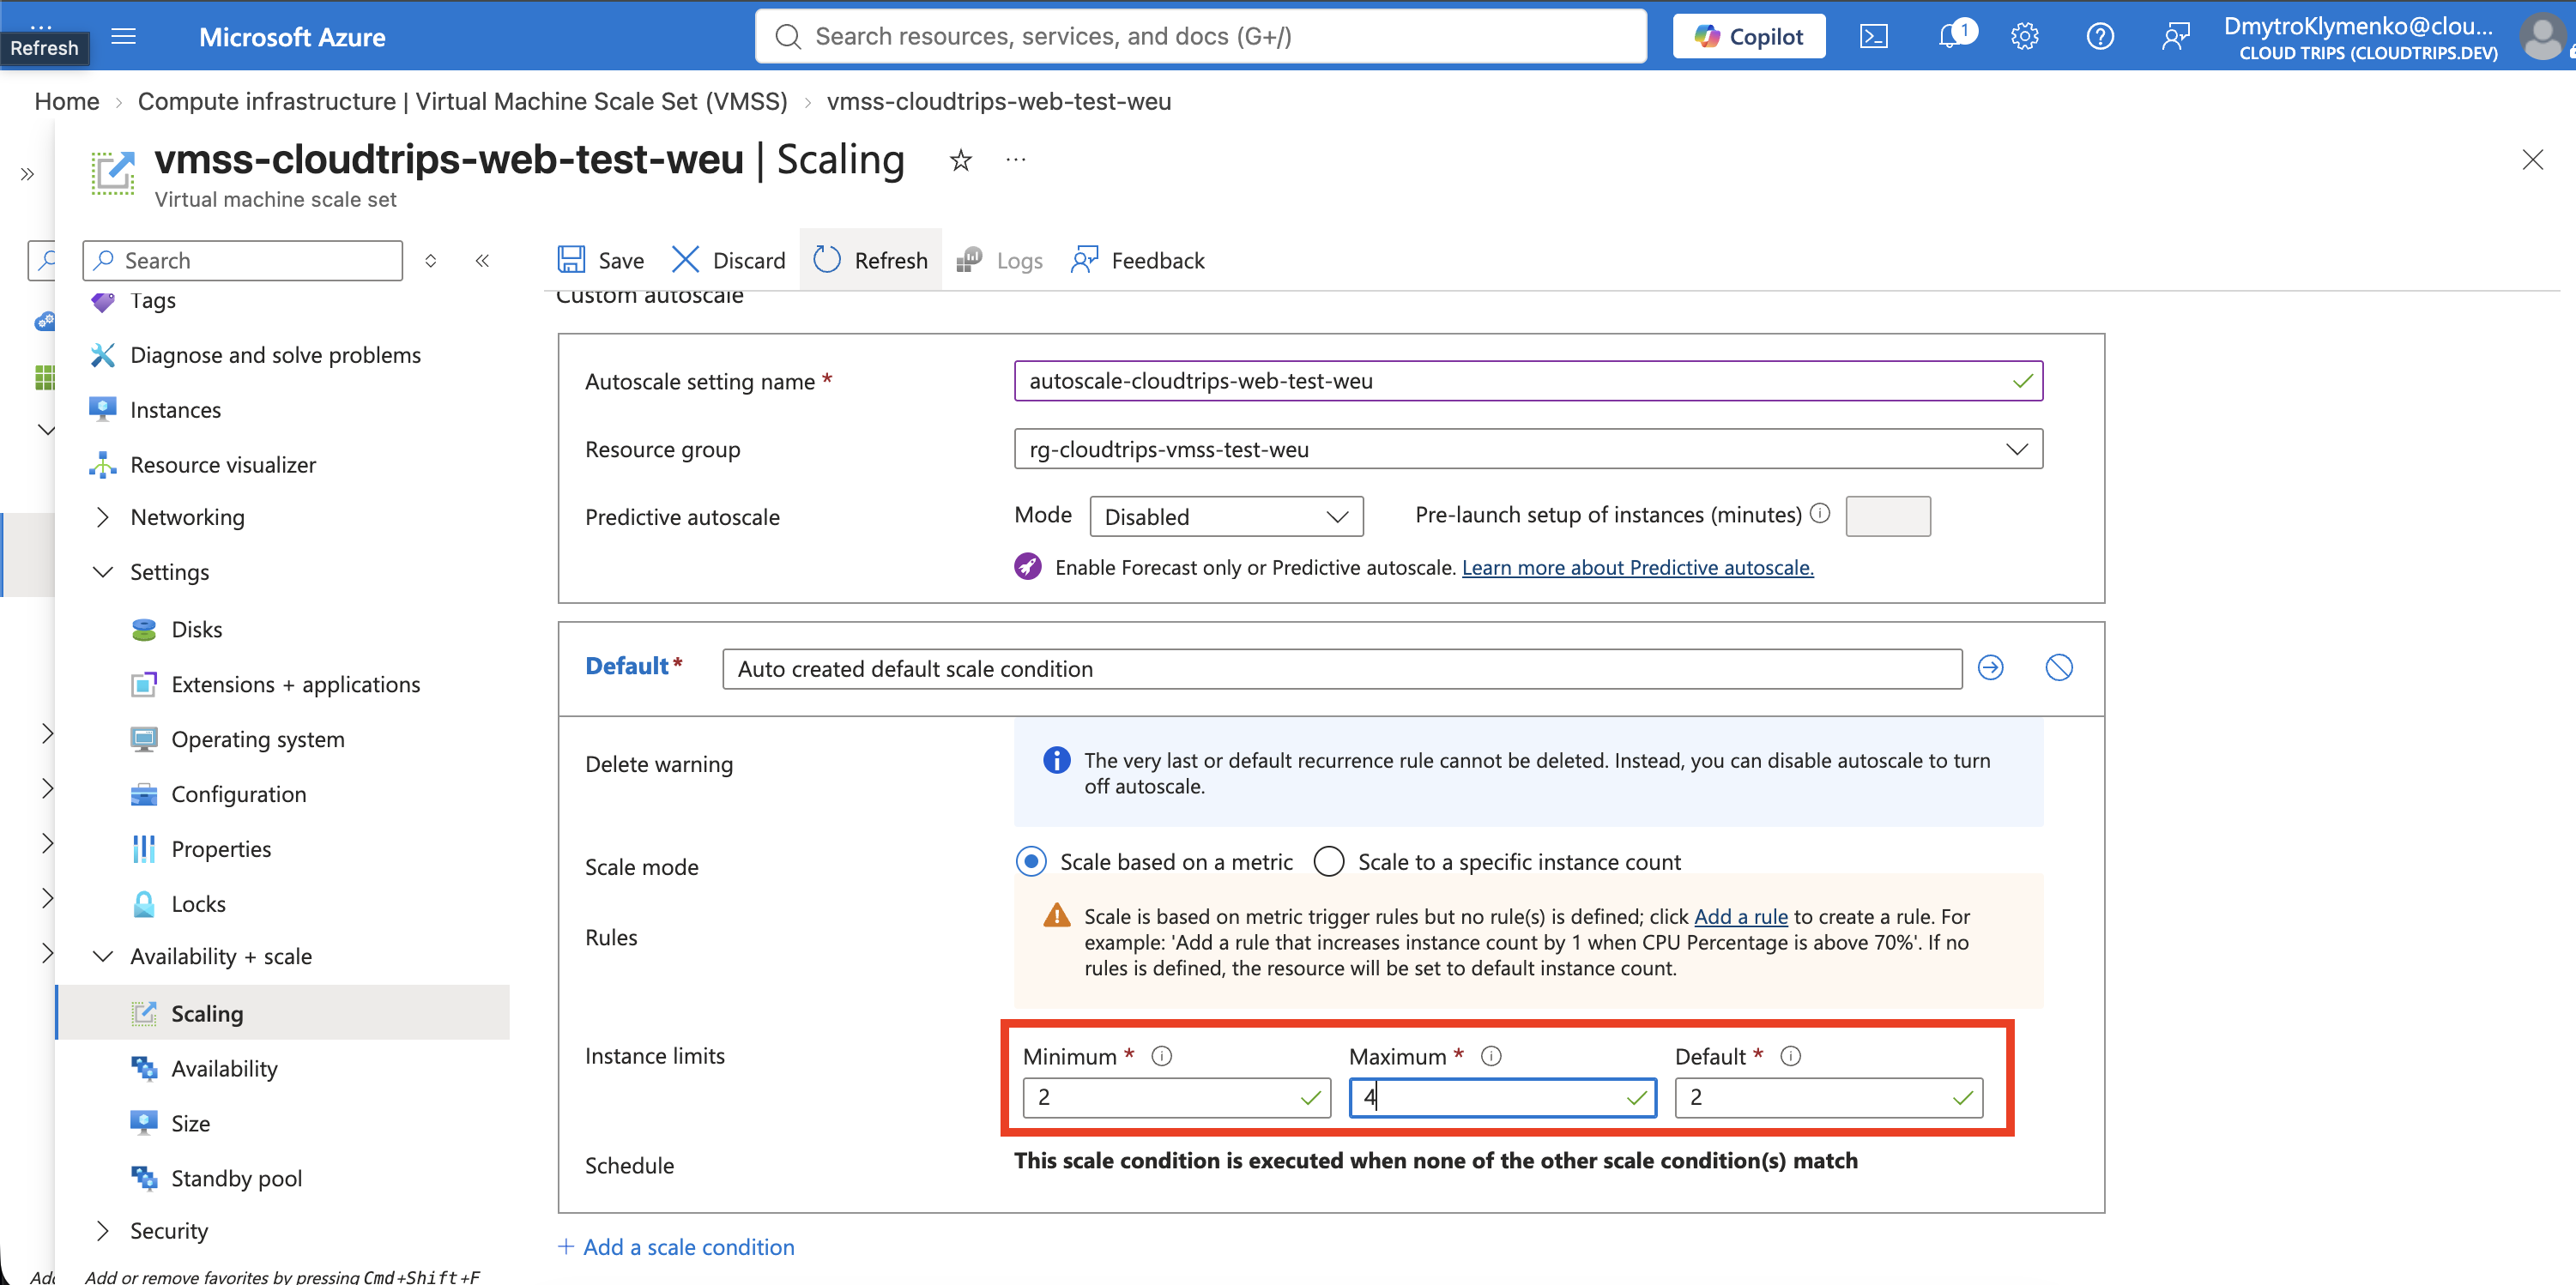This screenshot has height=1285, width=2576.
Task: Select Scale to a specific instance count
Action: (x=1329, y=862)
